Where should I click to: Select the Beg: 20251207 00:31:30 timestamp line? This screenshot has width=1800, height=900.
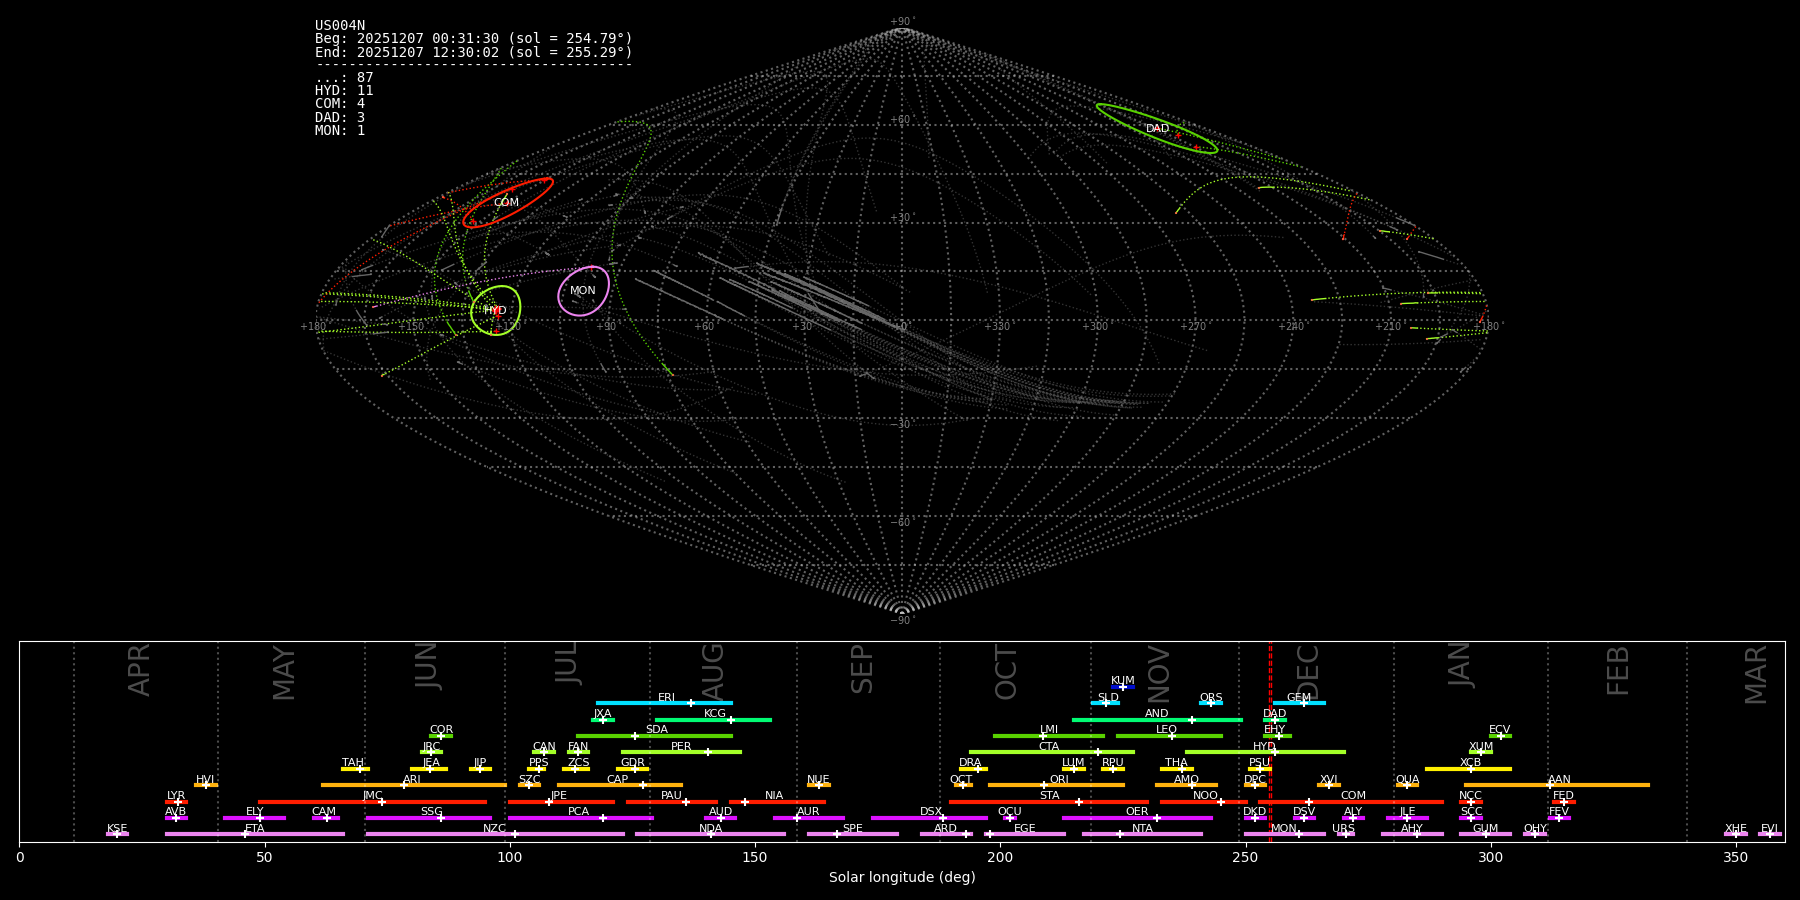[x=474, y=39]
